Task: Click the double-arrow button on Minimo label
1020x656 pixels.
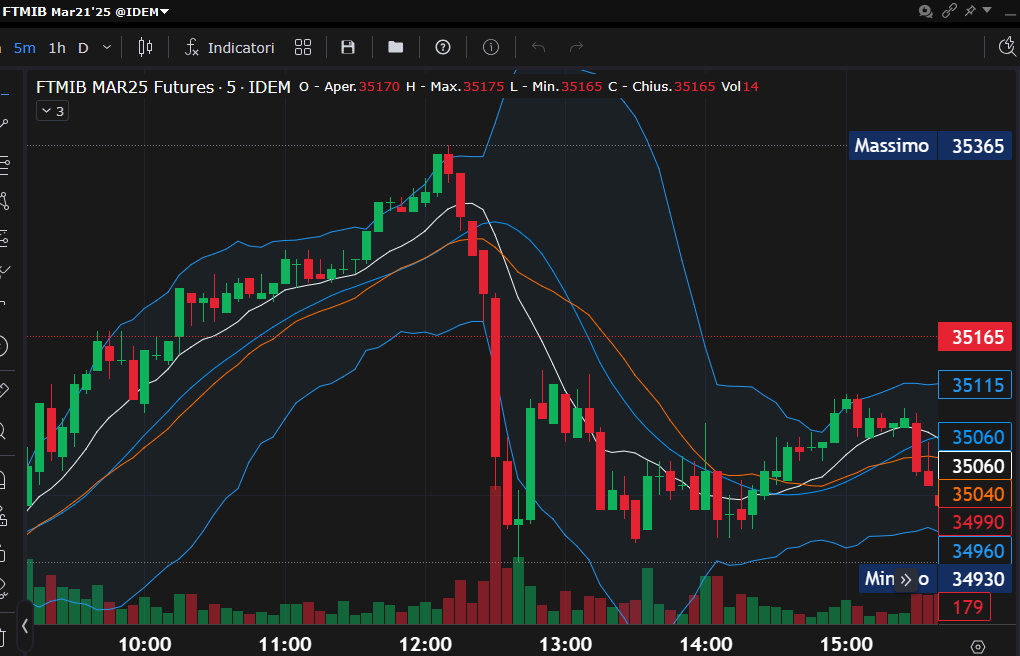Action: click(x=906, y=579)
